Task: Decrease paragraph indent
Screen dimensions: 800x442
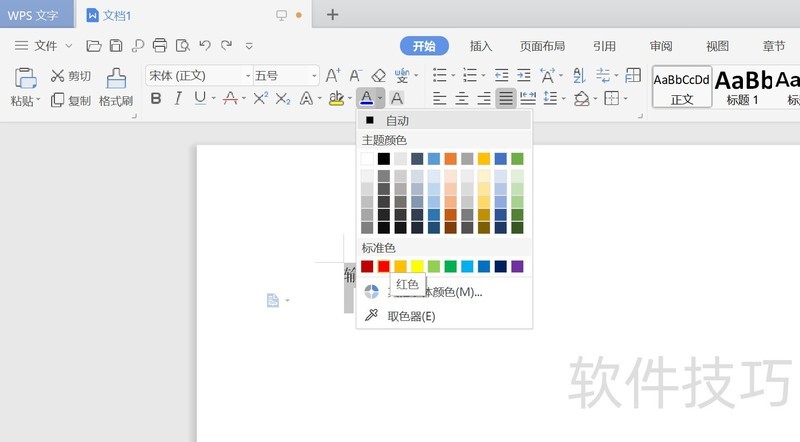Action: coord(502,76)
